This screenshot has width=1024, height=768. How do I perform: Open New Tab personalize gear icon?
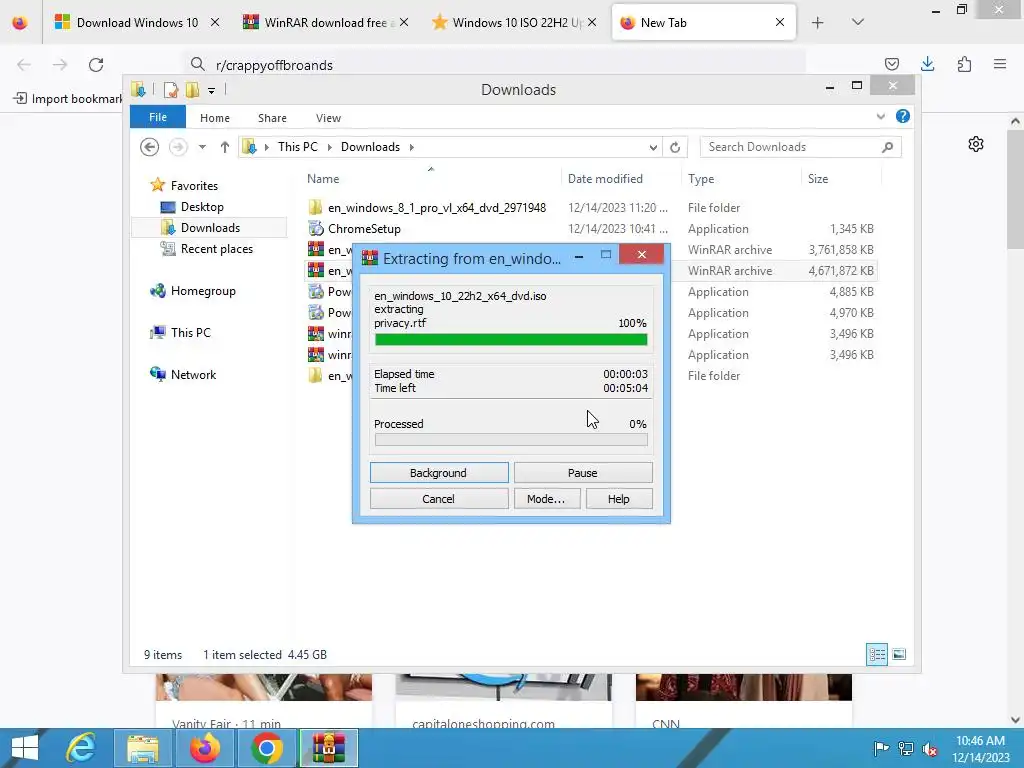point(976,144)
